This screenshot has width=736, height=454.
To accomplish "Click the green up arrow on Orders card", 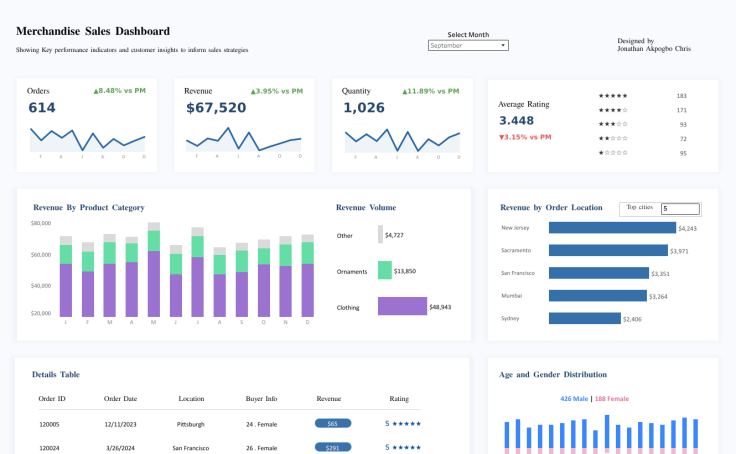I will 96,91.
